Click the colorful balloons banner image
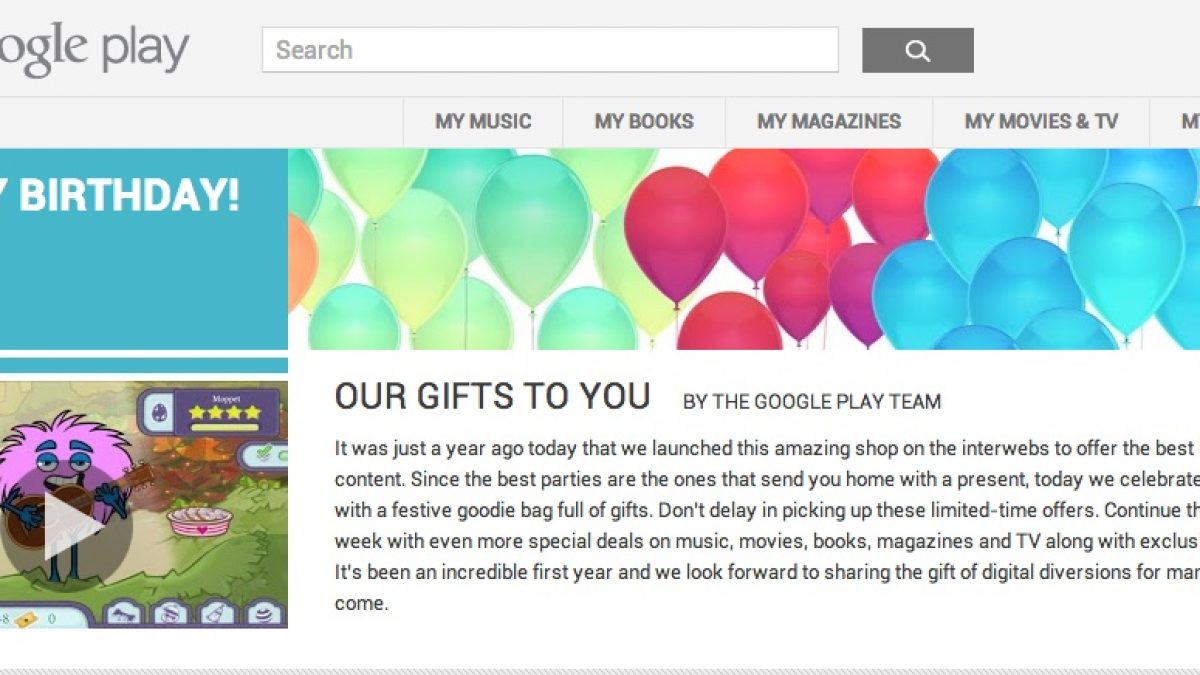The image size is (1200, 675). 744,248
